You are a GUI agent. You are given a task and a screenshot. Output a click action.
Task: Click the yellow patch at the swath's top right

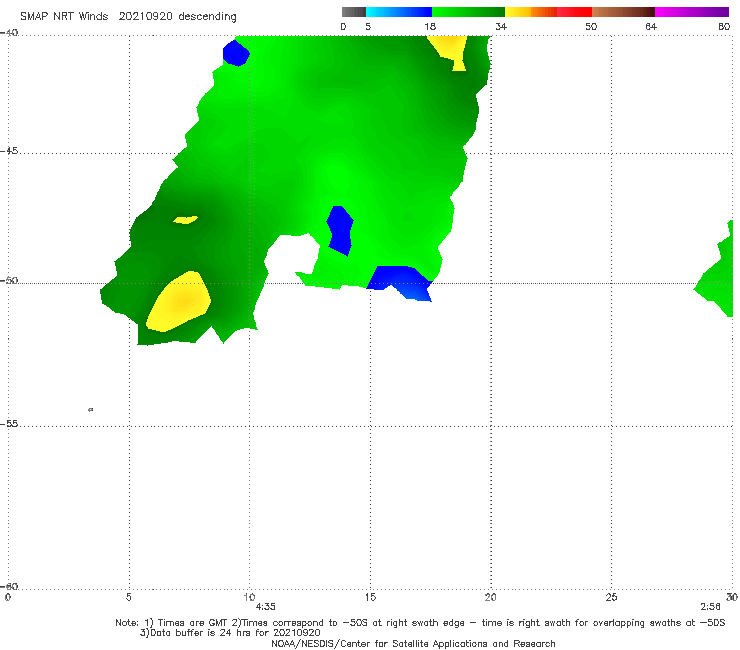point(449,51)
